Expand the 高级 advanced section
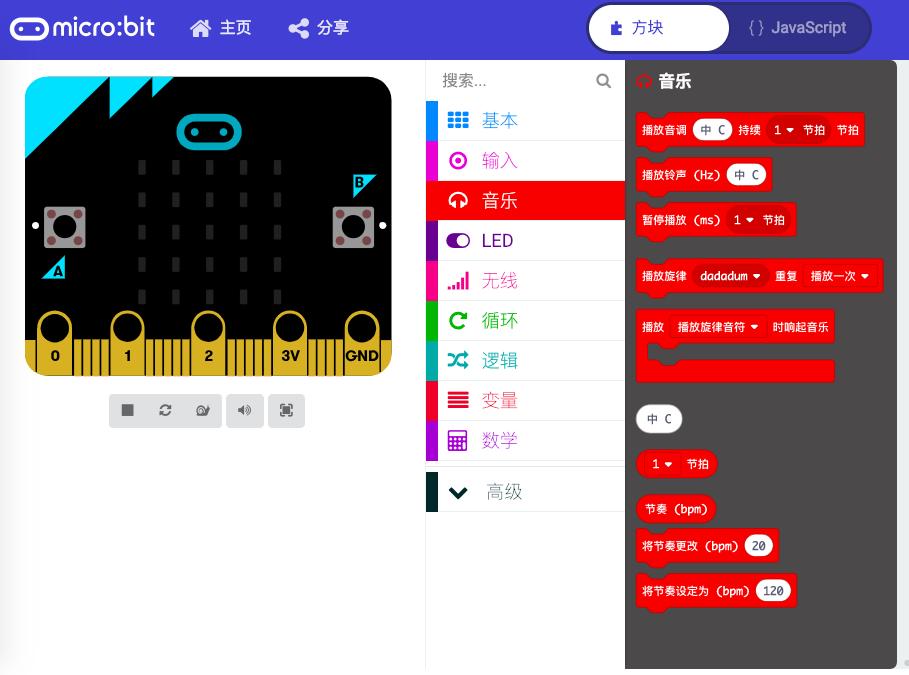The image size is (909, 675). click(525, 492)
